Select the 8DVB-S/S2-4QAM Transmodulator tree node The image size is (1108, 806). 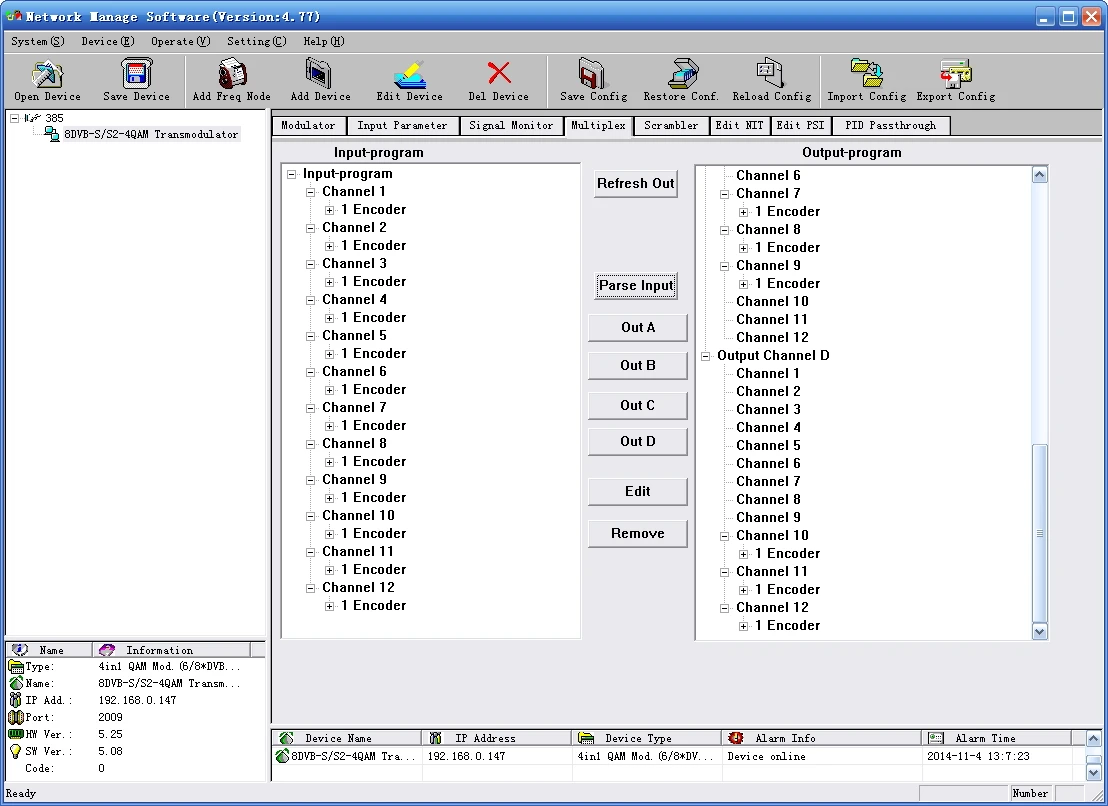(150, 134)
